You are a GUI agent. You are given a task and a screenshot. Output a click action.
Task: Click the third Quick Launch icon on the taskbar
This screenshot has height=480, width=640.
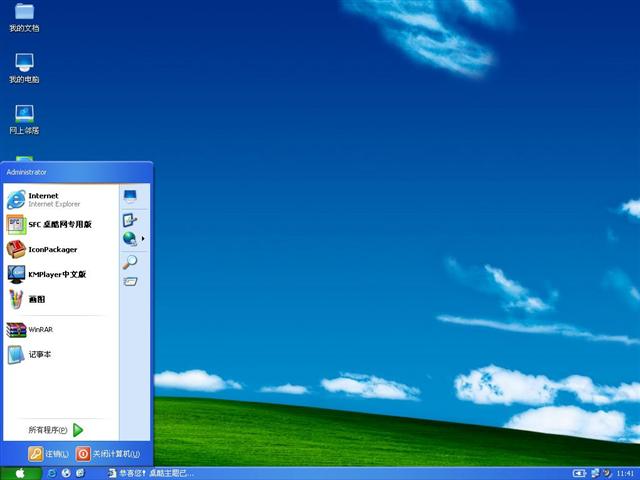80,473
